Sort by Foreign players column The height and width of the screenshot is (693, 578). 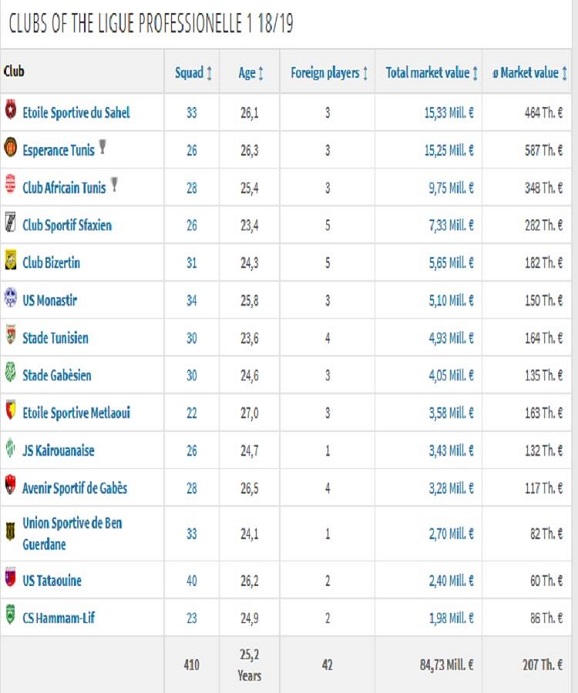point(329,72)
